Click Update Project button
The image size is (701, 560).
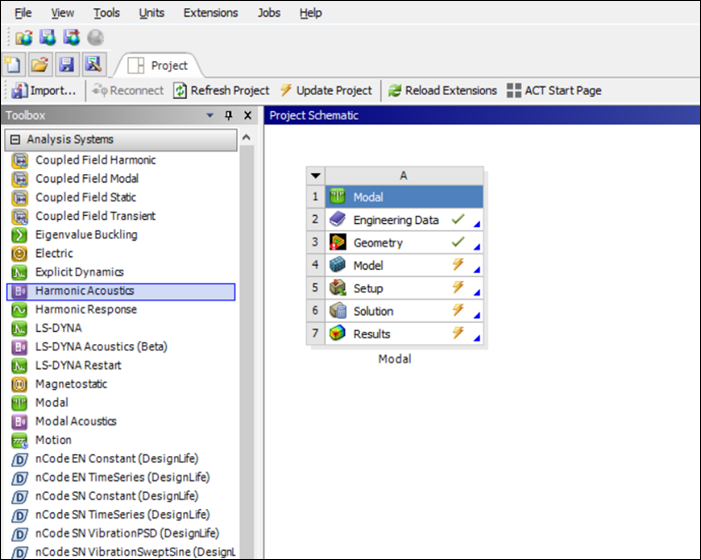[x=326, y=91]
